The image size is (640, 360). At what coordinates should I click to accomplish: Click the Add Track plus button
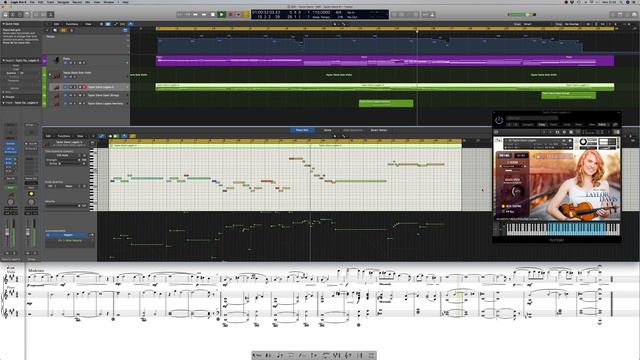(x=47, y=30)
